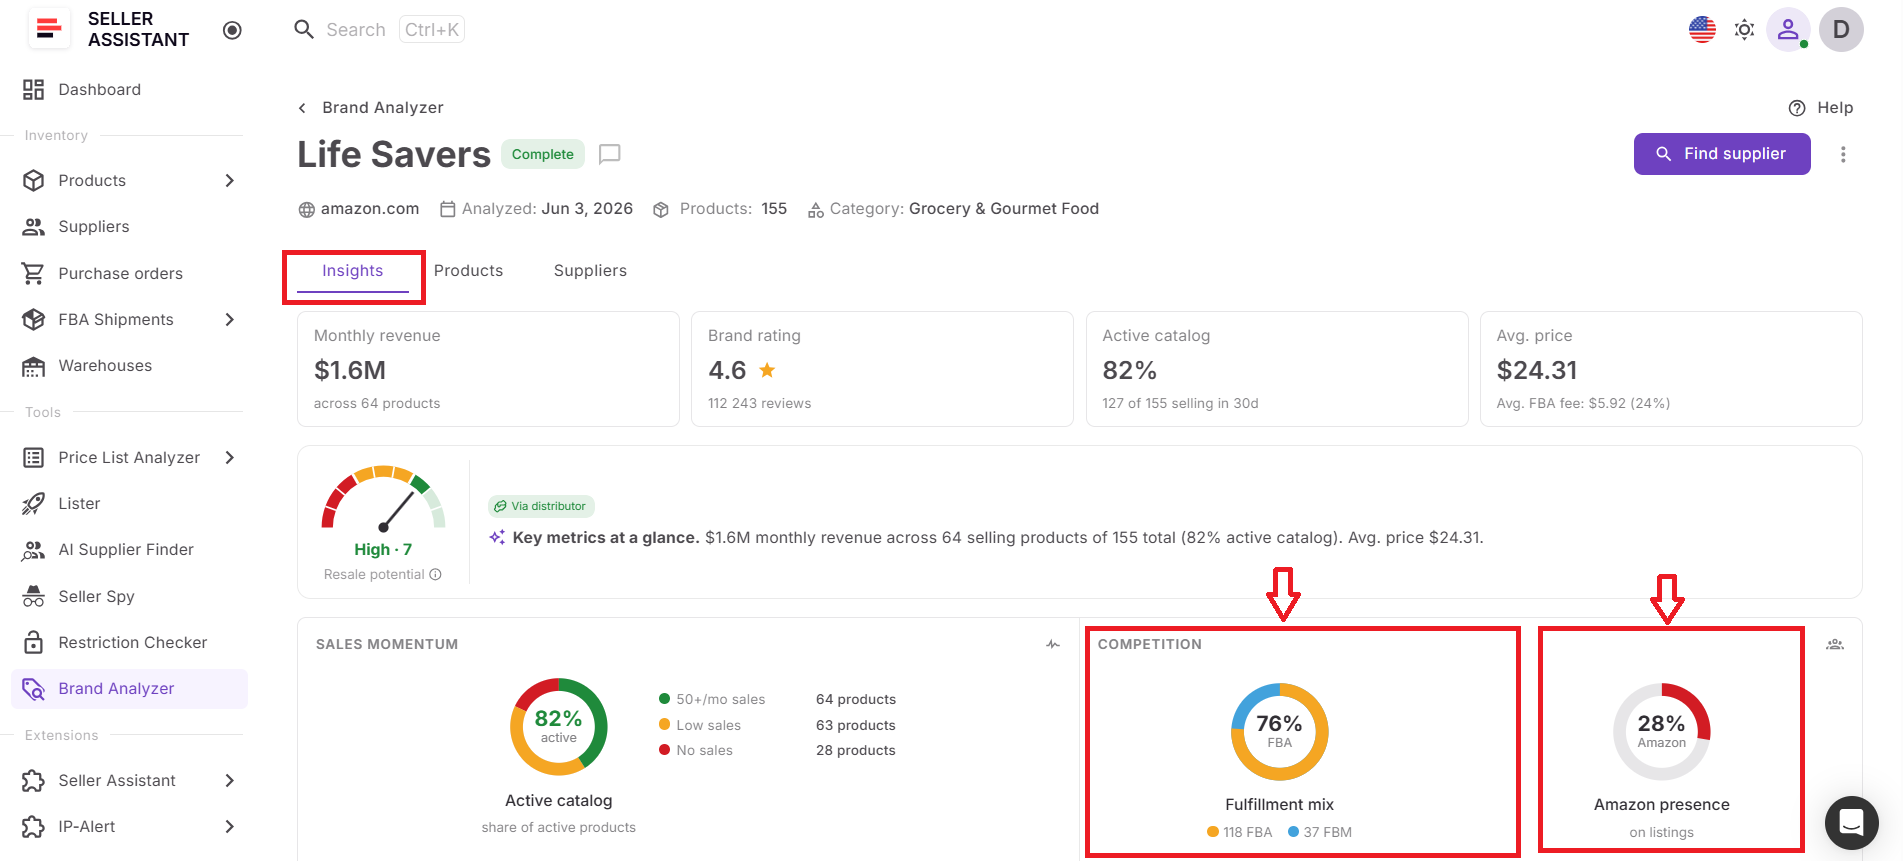Open the US flag marketplace selector
This screenshot has width=1903, height=861.
(x=1702, y=30)
